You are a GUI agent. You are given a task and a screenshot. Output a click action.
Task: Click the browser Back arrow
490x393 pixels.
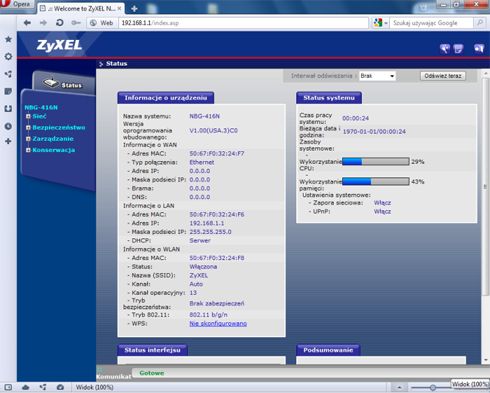coord(27,23)
